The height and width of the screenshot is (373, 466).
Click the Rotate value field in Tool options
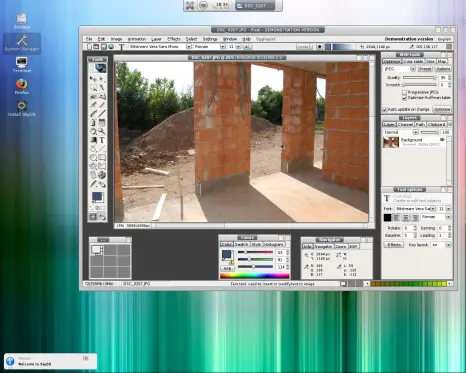[407, 228]
